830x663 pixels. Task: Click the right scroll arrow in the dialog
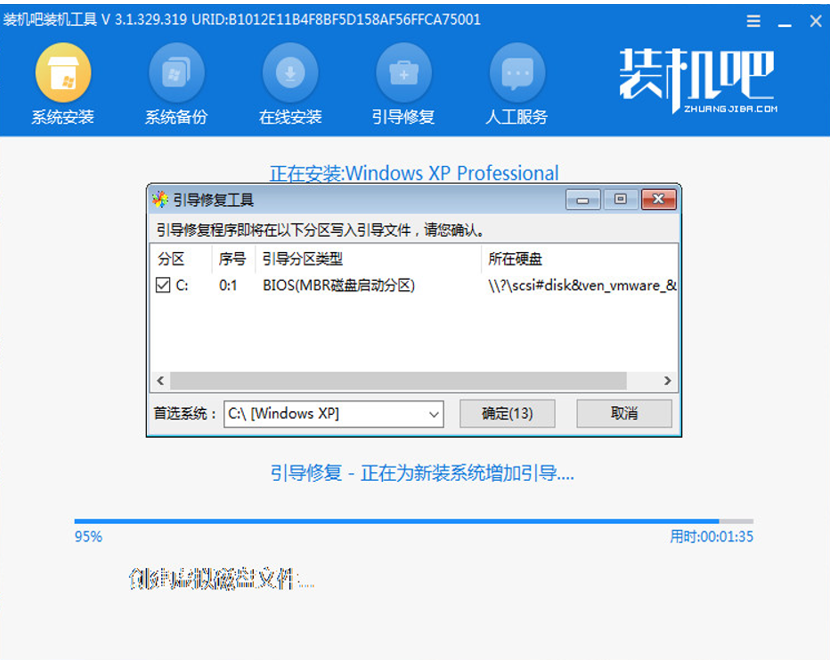pos(668,380)
